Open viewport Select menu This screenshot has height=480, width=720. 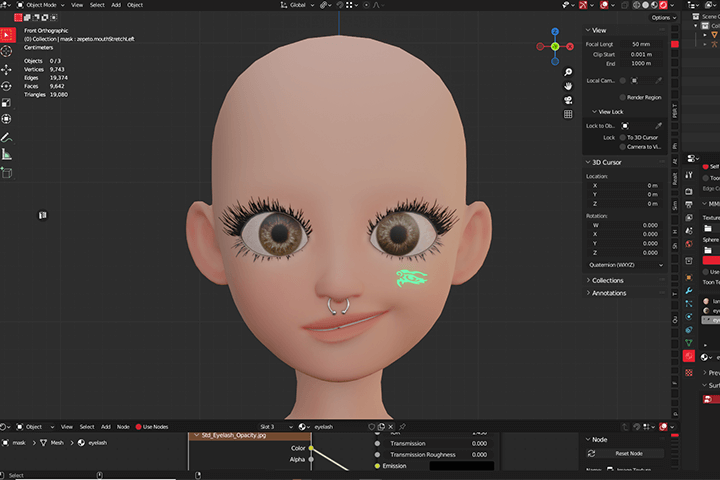pos(97,5)
